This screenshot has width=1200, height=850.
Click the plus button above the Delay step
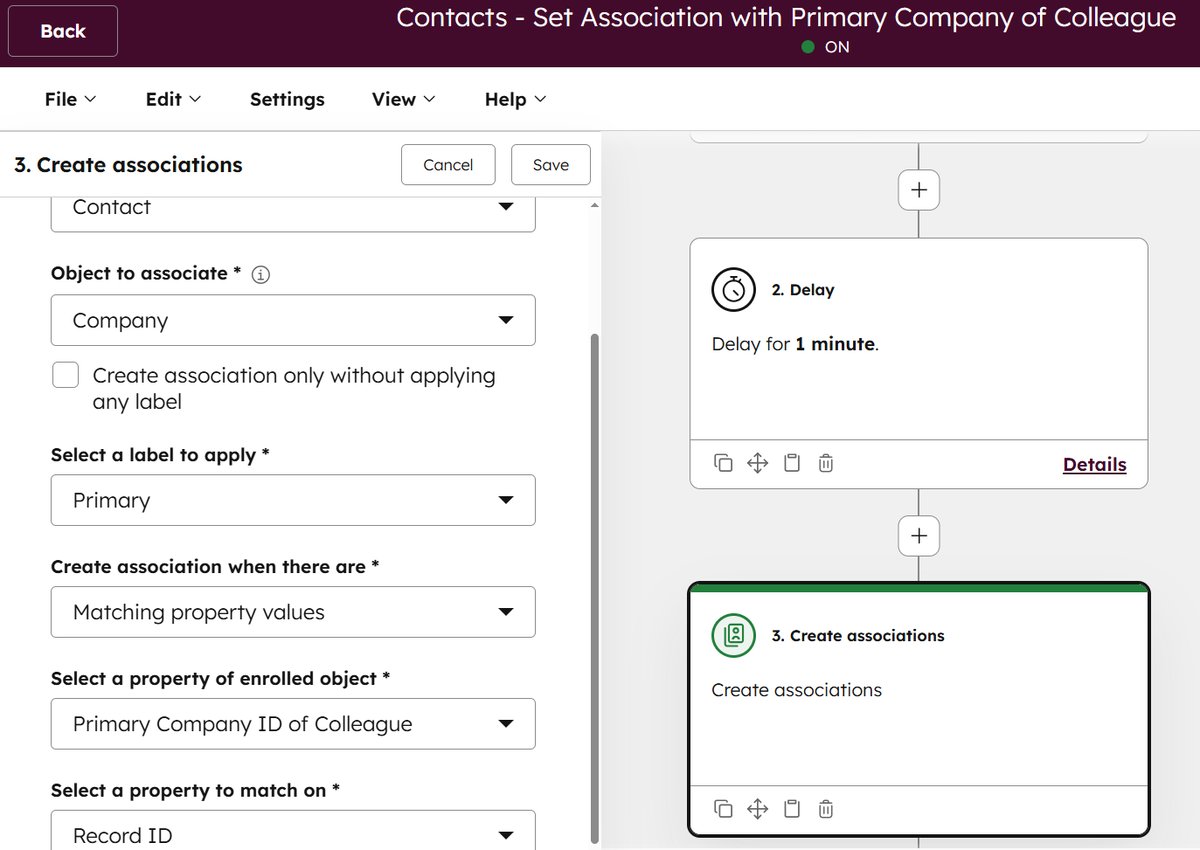point(918,189)
